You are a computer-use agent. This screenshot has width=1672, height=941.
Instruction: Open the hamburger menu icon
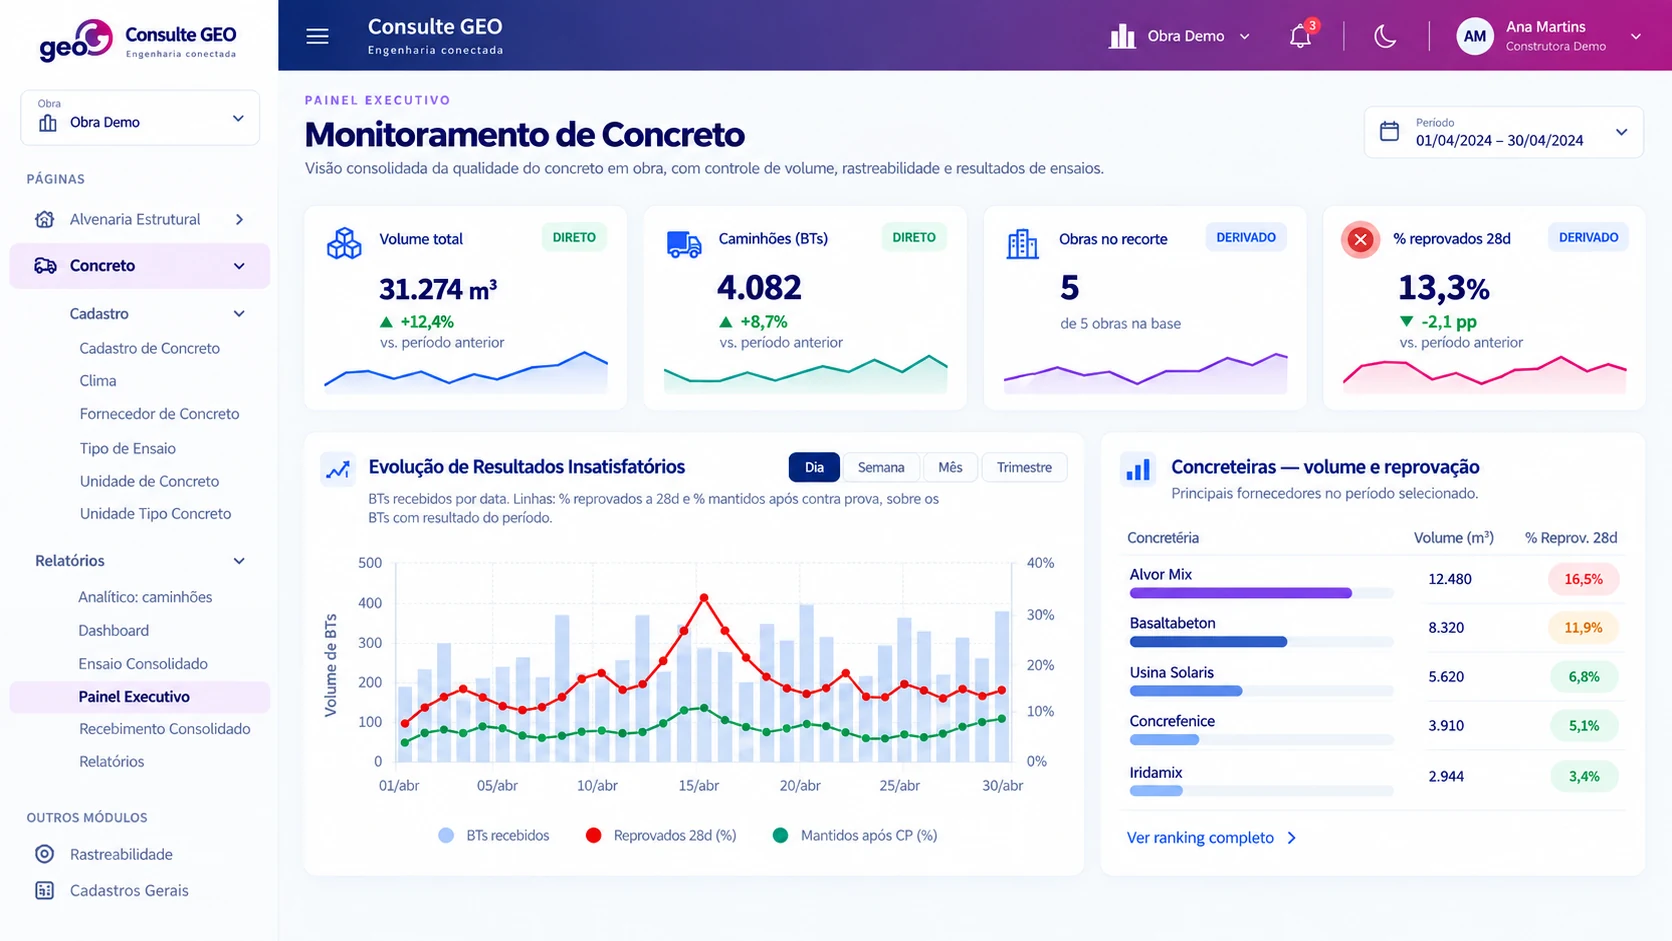317,36
